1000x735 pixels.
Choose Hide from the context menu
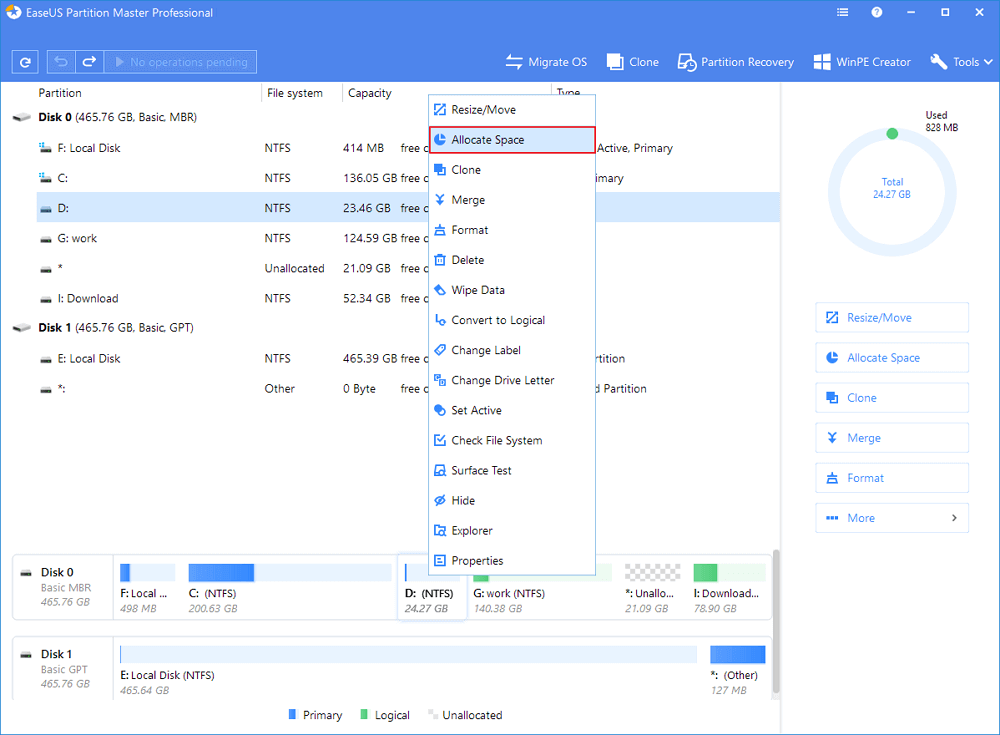tap(512, 500)
